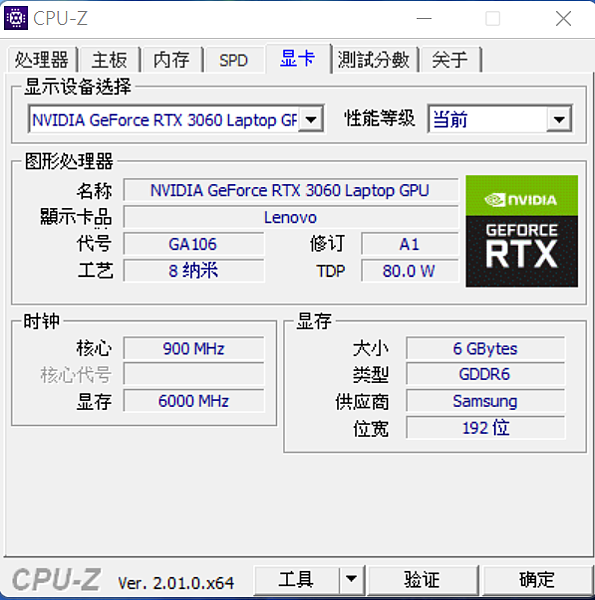Open the 測試分數 tab
The image size is (595, 600).
pos(374,60)
